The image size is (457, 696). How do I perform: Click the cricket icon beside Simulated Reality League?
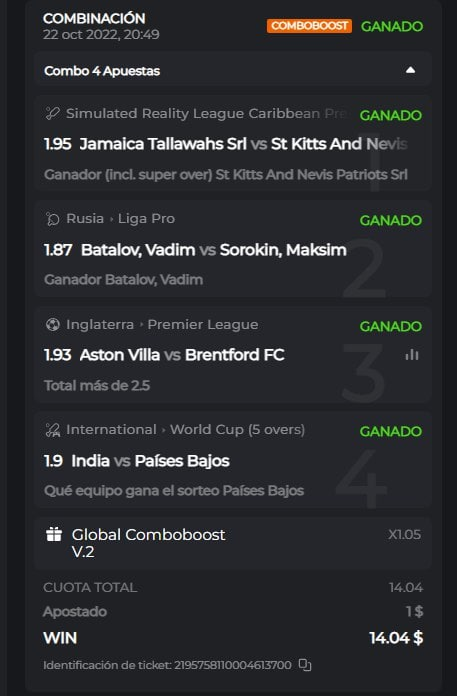[x=52, y=114]
